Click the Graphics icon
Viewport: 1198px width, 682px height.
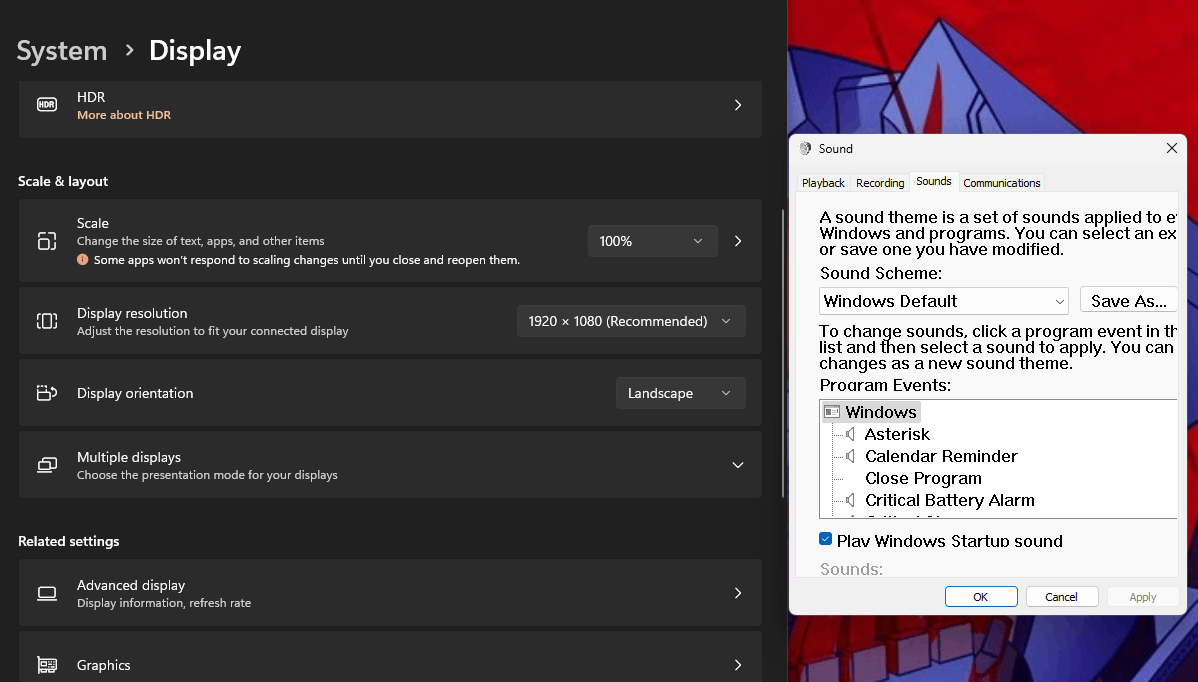point(47,665)
